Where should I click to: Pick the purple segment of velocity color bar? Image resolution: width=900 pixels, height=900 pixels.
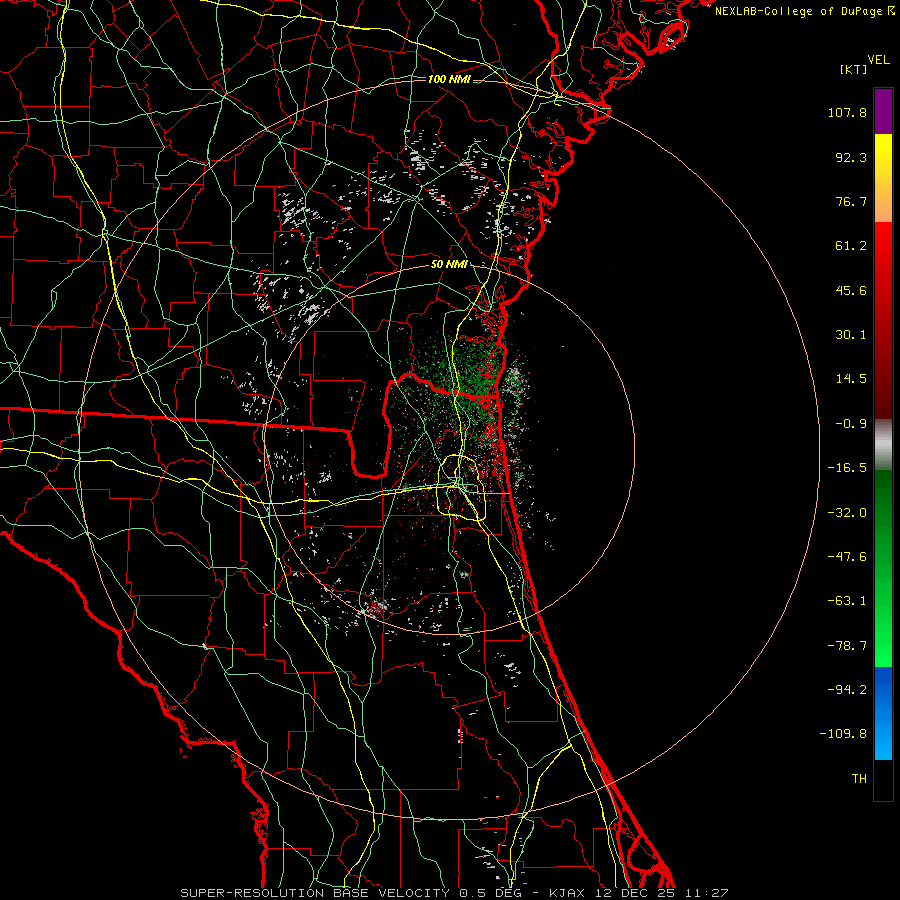pyautogui.click(x=883, y=112)
